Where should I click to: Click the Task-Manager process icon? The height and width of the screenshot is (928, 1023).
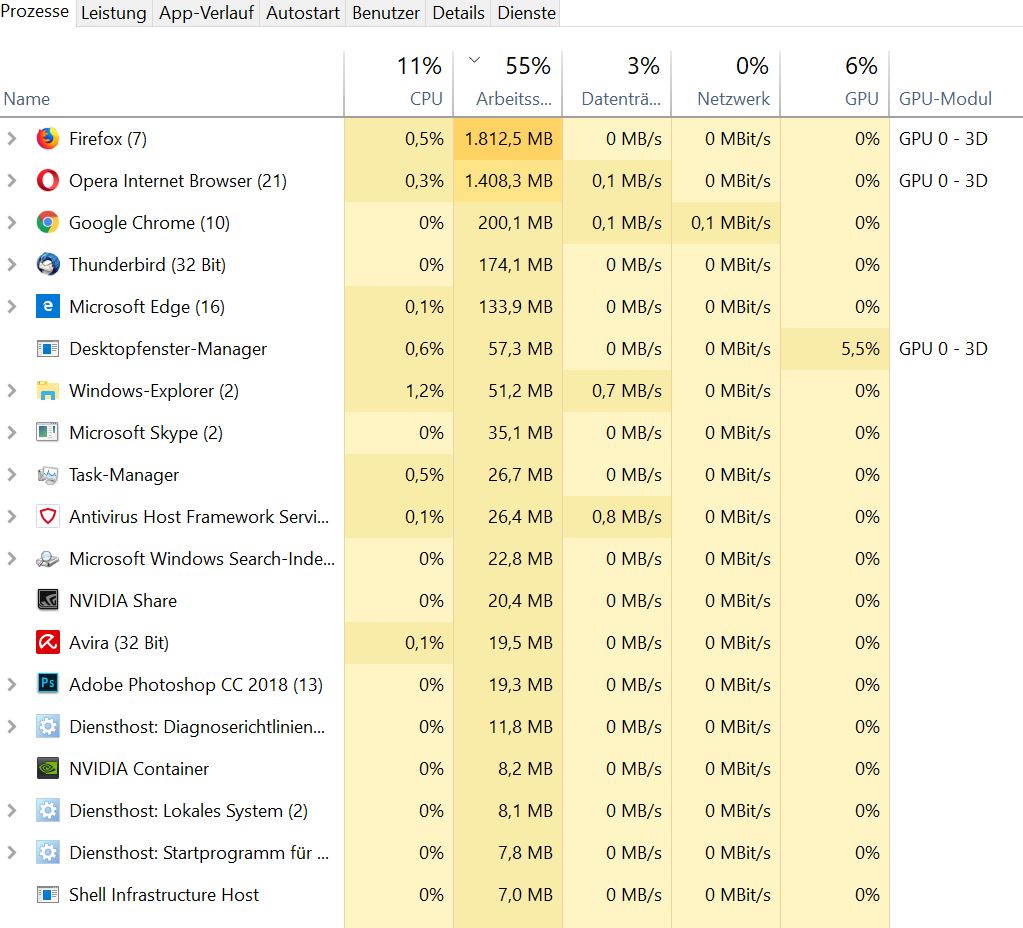click(48, 474)
